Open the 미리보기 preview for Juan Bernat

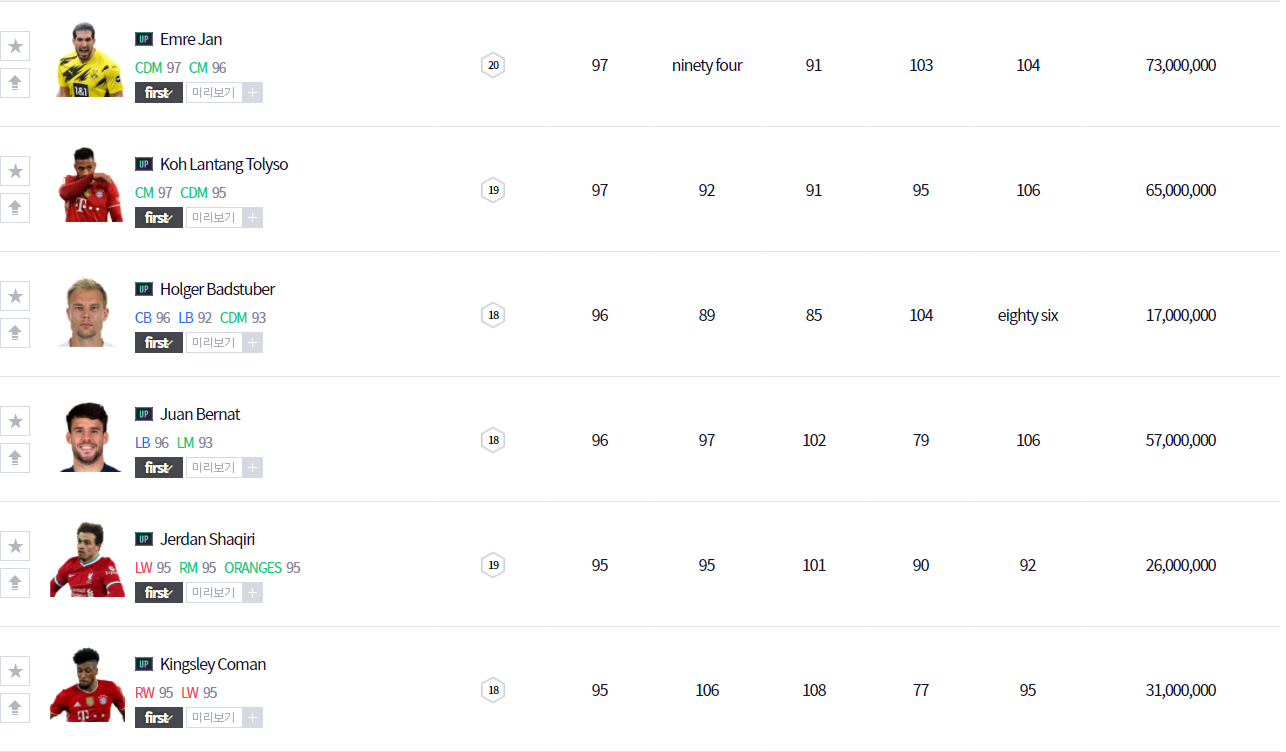click(214, 468)
